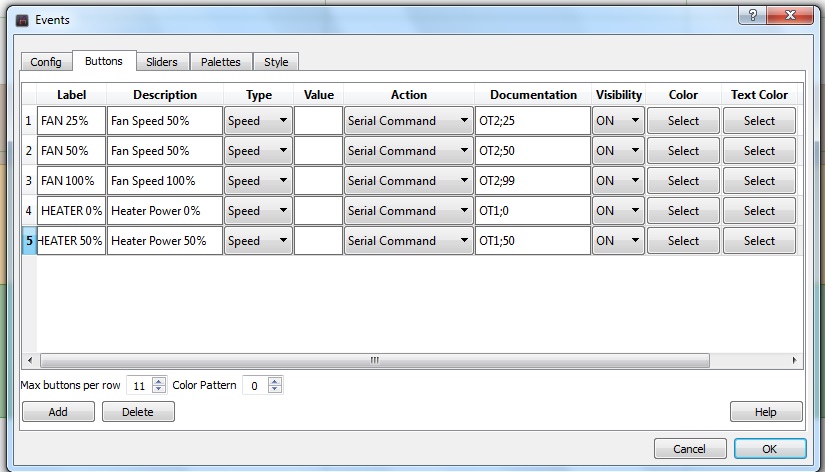Open the Palettes tab
This screenshot has height=472, width=825.
tap(220, 62)
